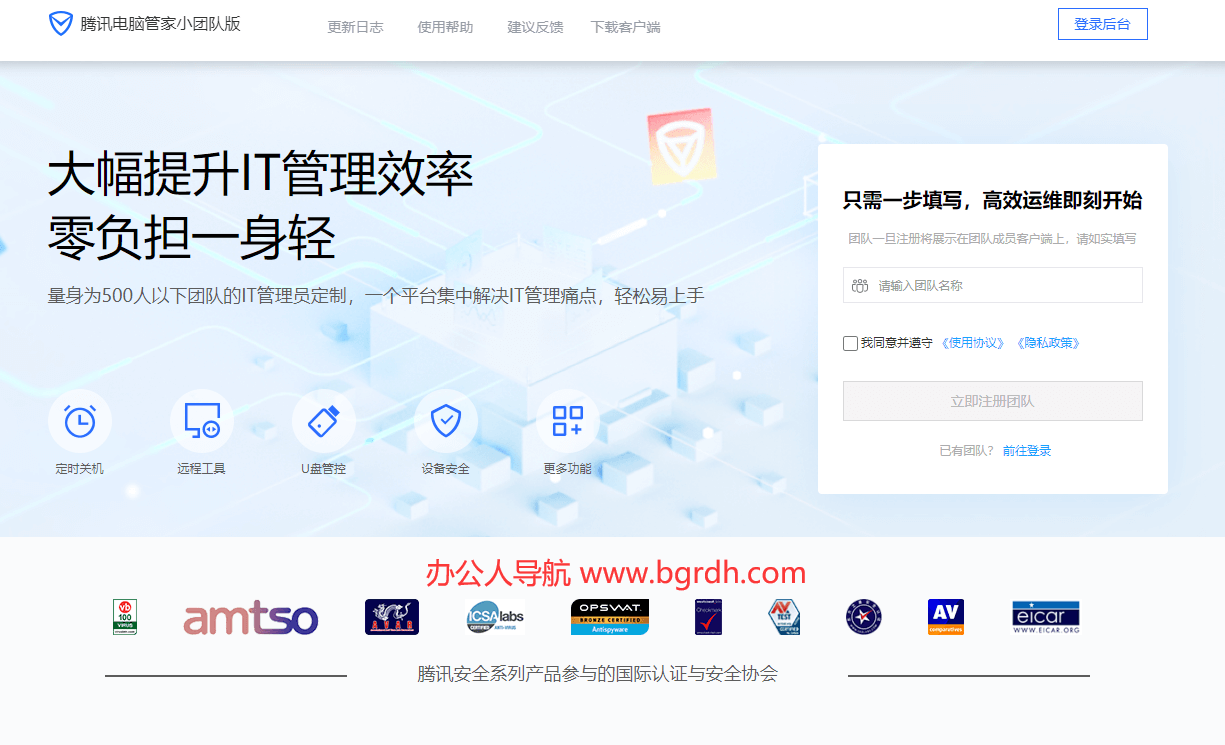This screenshot has width=1225, height=745.
Task: Click the OPSWAT Bronze Certified logo
Action: coord(610,617)
